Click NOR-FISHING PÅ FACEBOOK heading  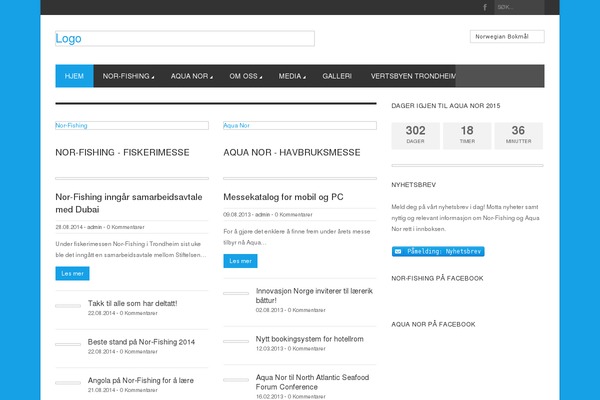[437, 278]
